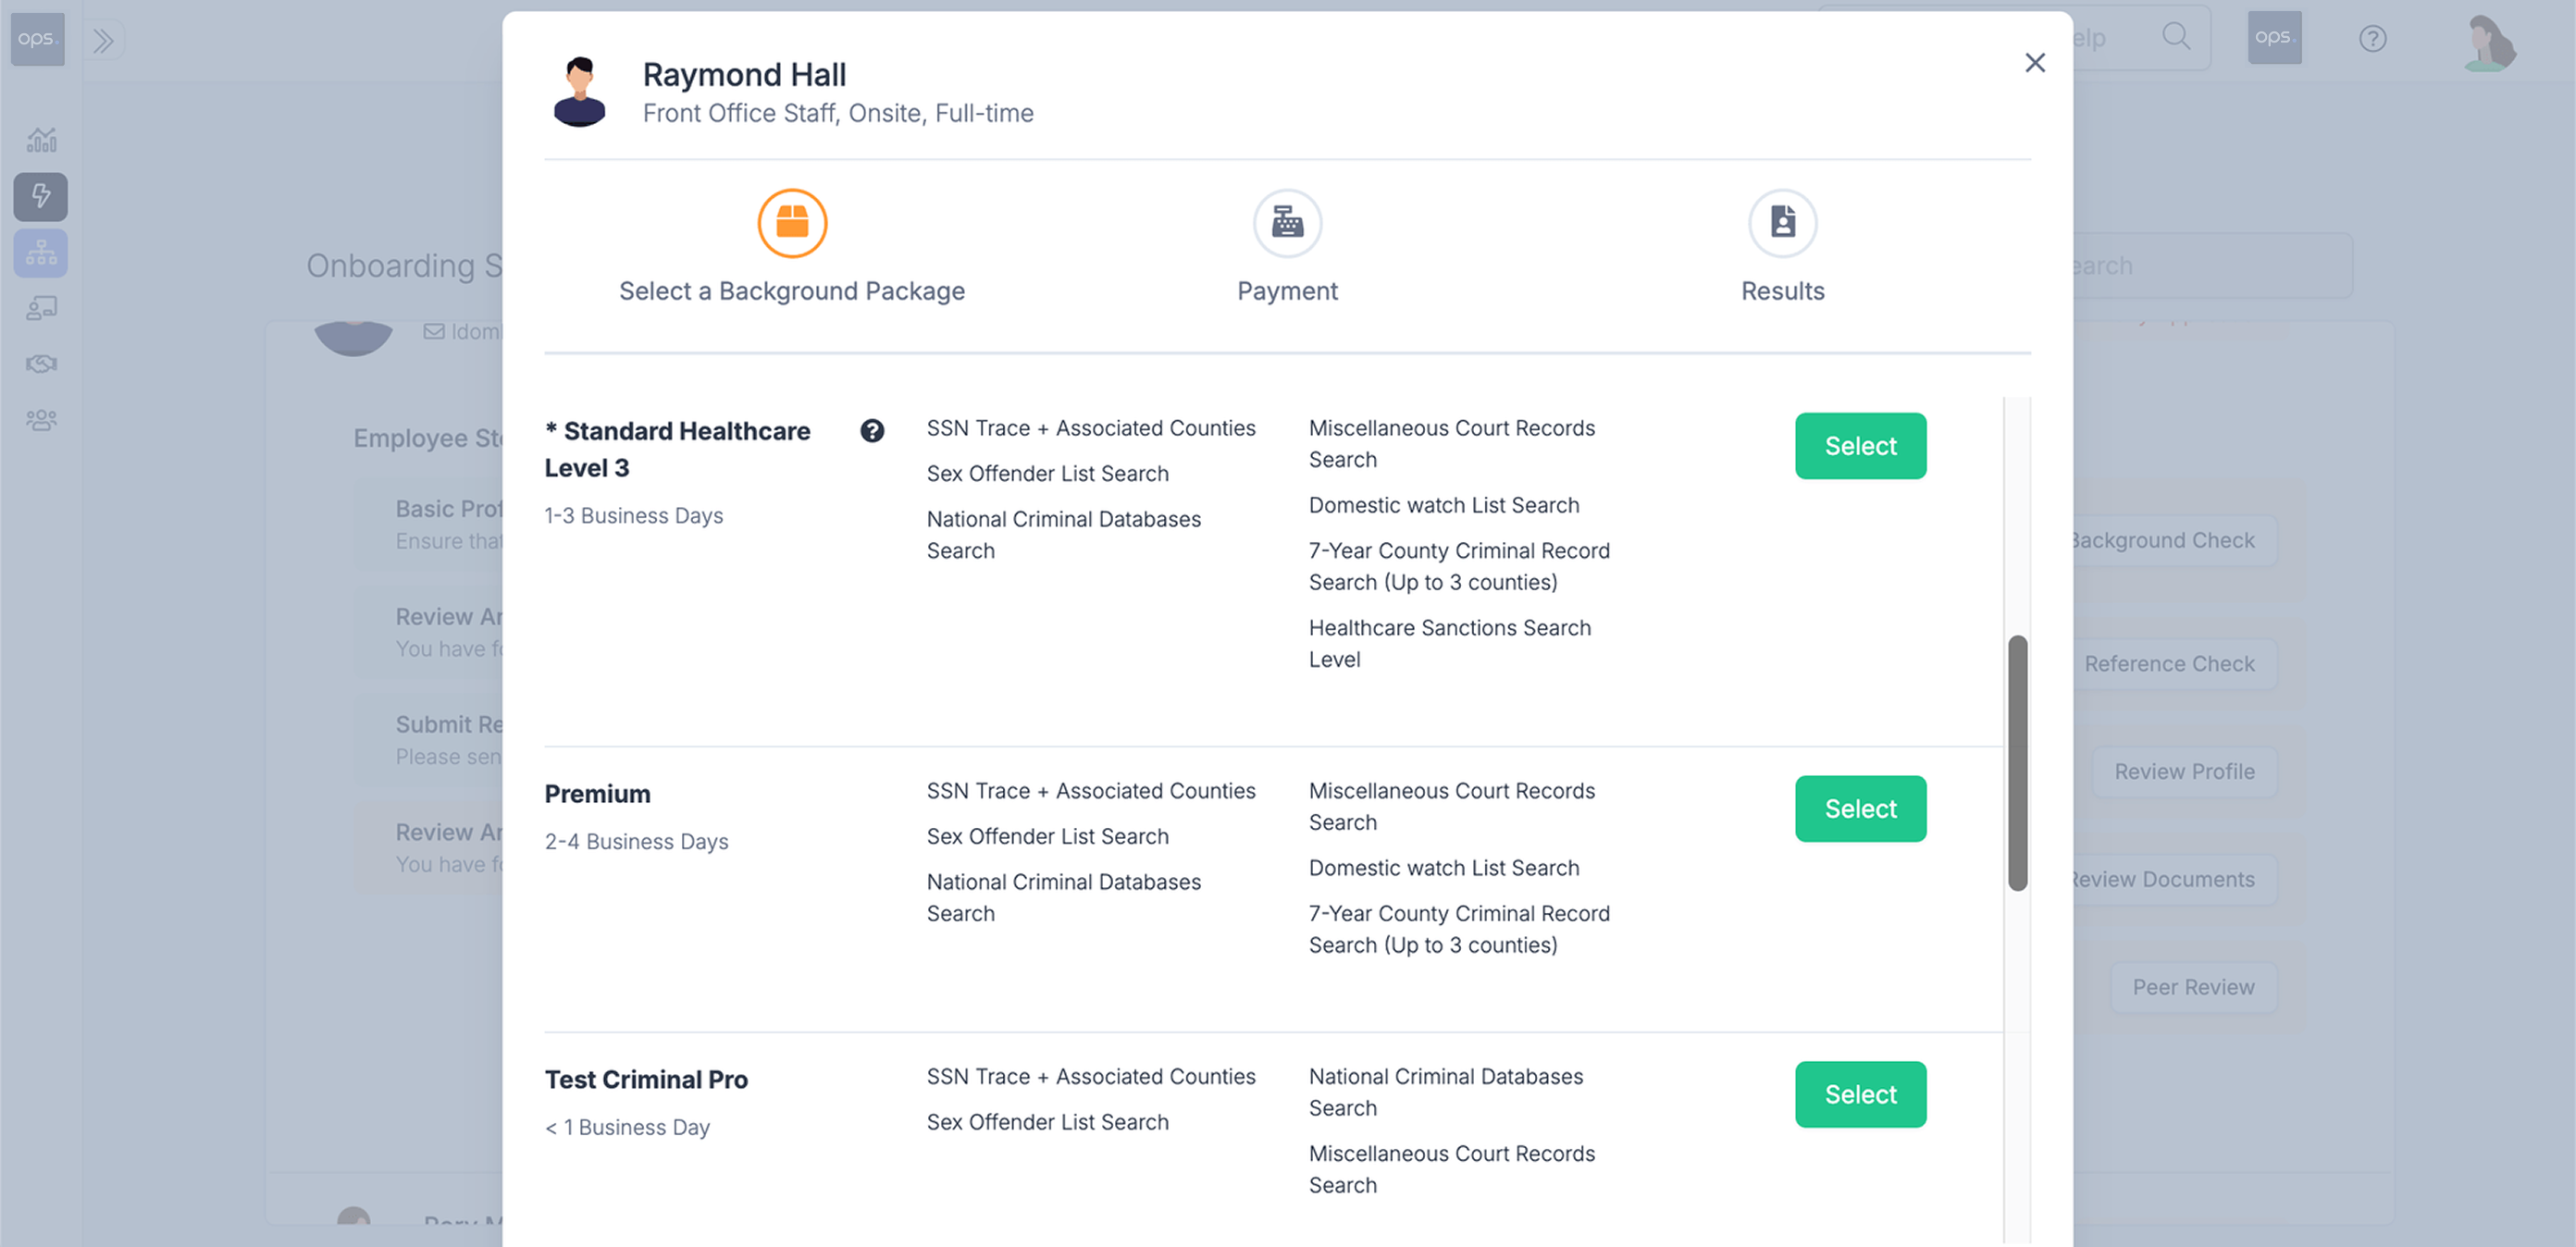
Task: Select the Standard Healthcare Level 3 package
Action: pos(1860,446)
